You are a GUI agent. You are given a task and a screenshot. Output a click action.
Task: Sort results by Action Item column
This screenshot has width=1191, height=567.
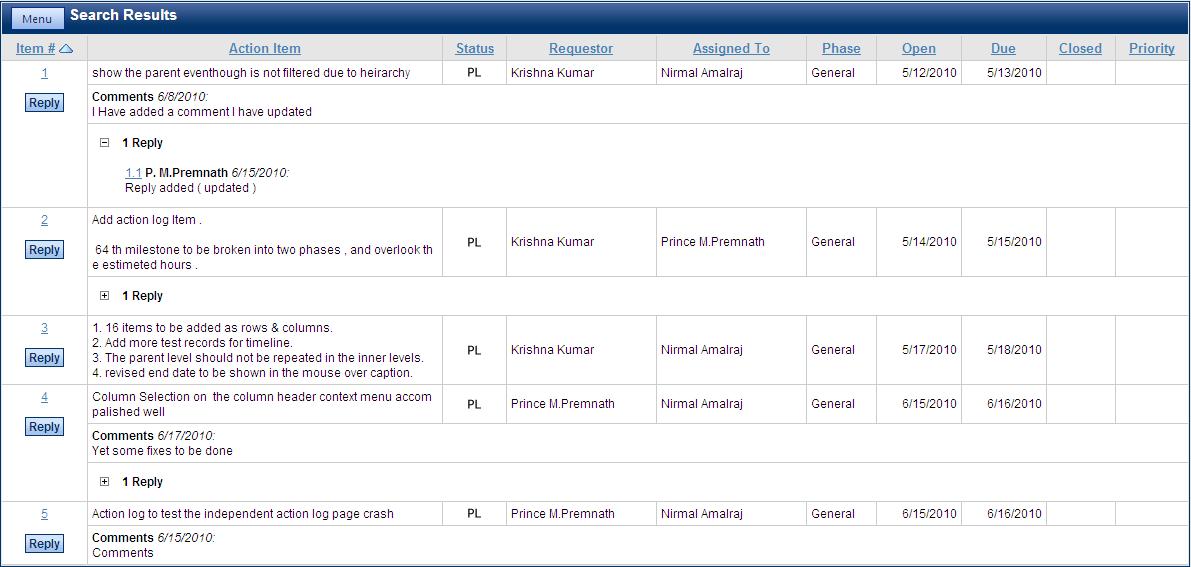264,48
